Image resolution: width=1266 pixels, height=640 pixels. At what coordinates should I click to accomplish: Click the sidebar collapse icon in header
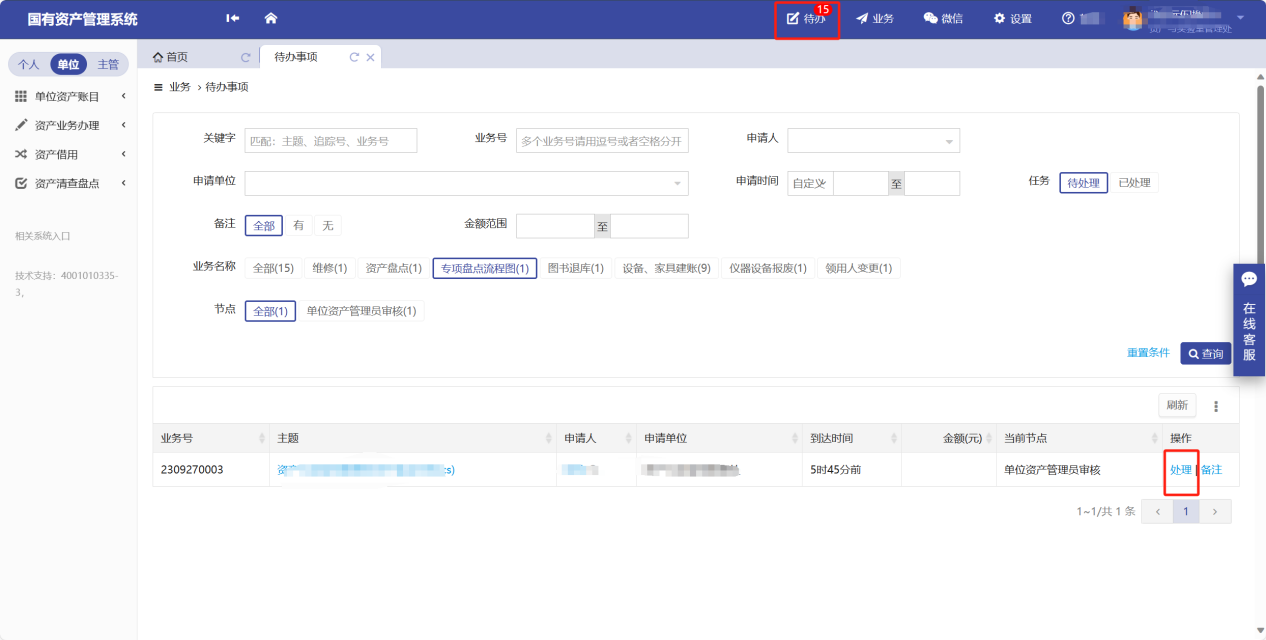tap(233, 19)
